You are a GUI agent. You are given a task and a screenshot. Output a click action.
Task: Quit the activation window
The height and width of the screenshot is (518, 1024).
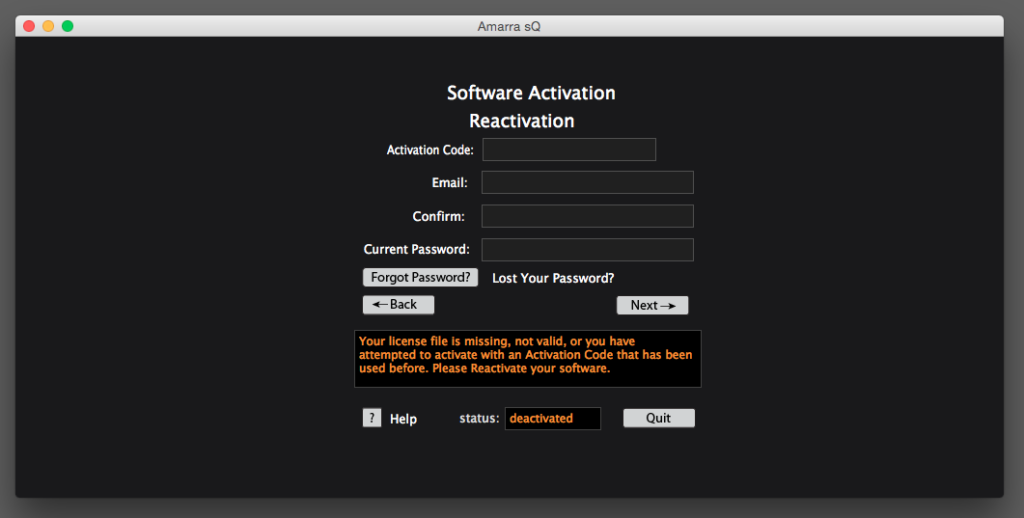coord(659,418)
